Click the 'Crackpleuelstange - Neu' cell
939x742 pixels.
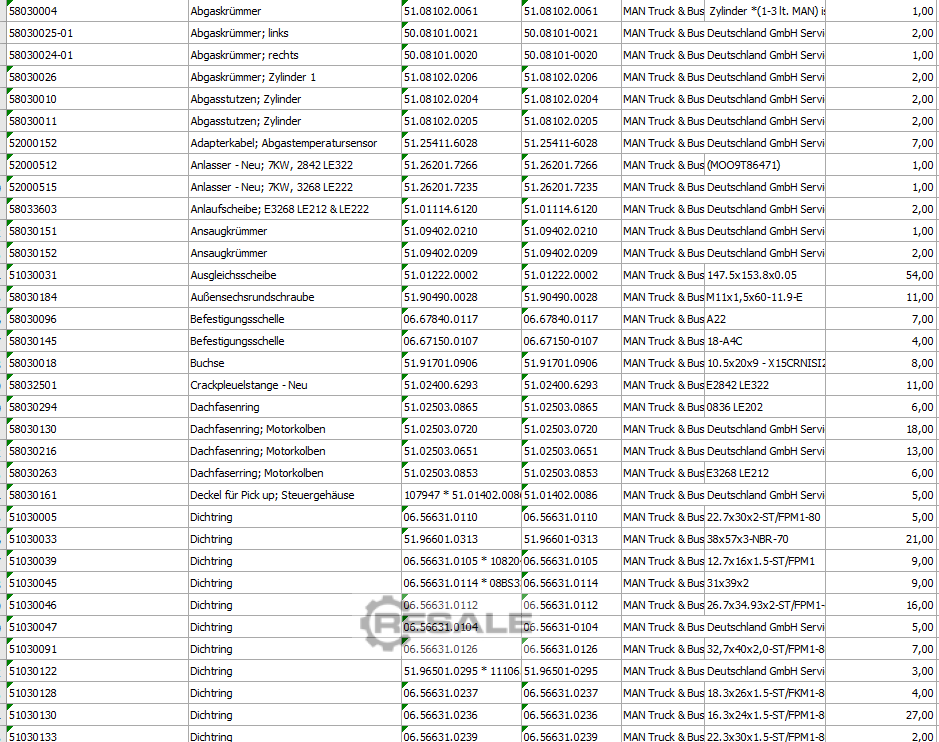(x=294, y=385)
